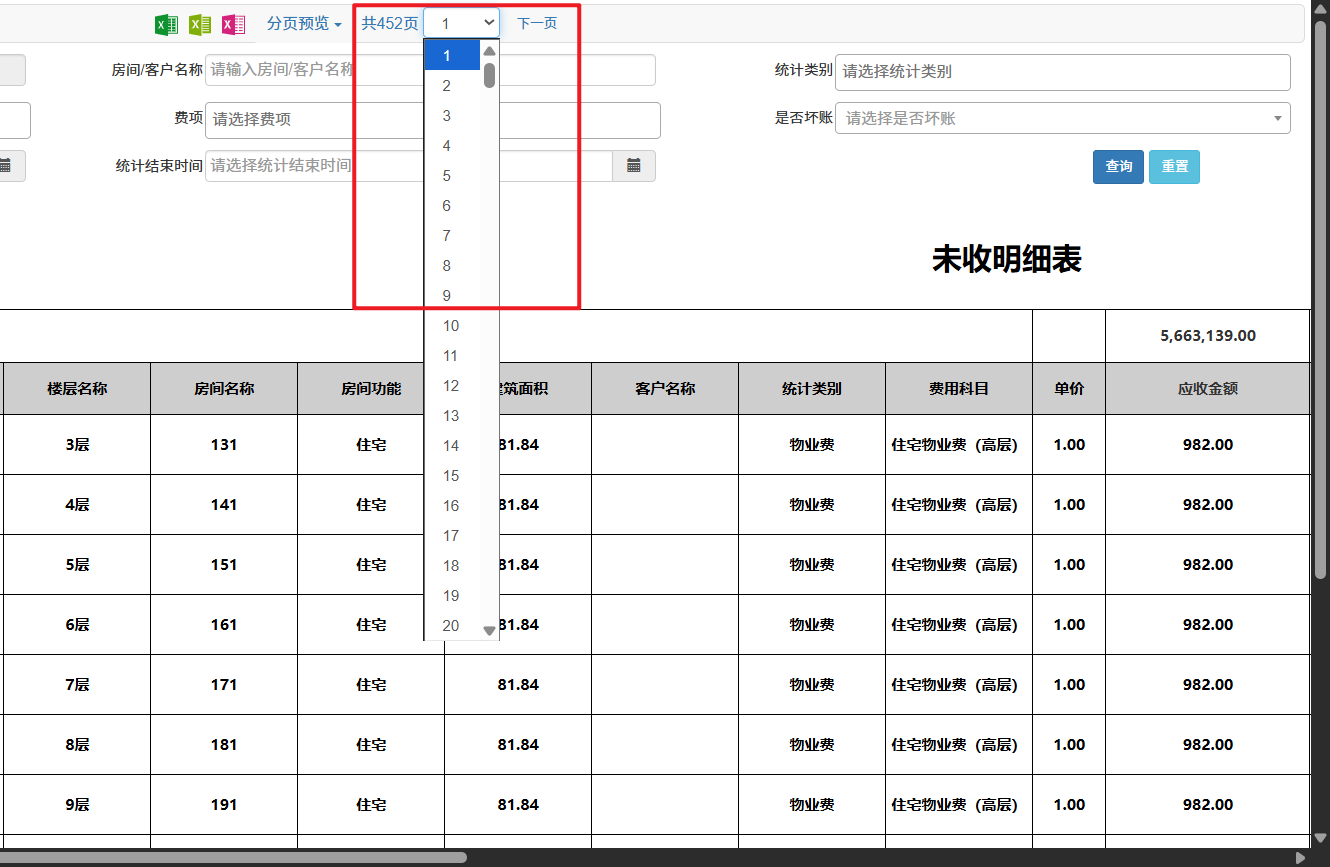Click the 单价 column header
The image size is (1330, 867).
click(x=1069, y=388)
